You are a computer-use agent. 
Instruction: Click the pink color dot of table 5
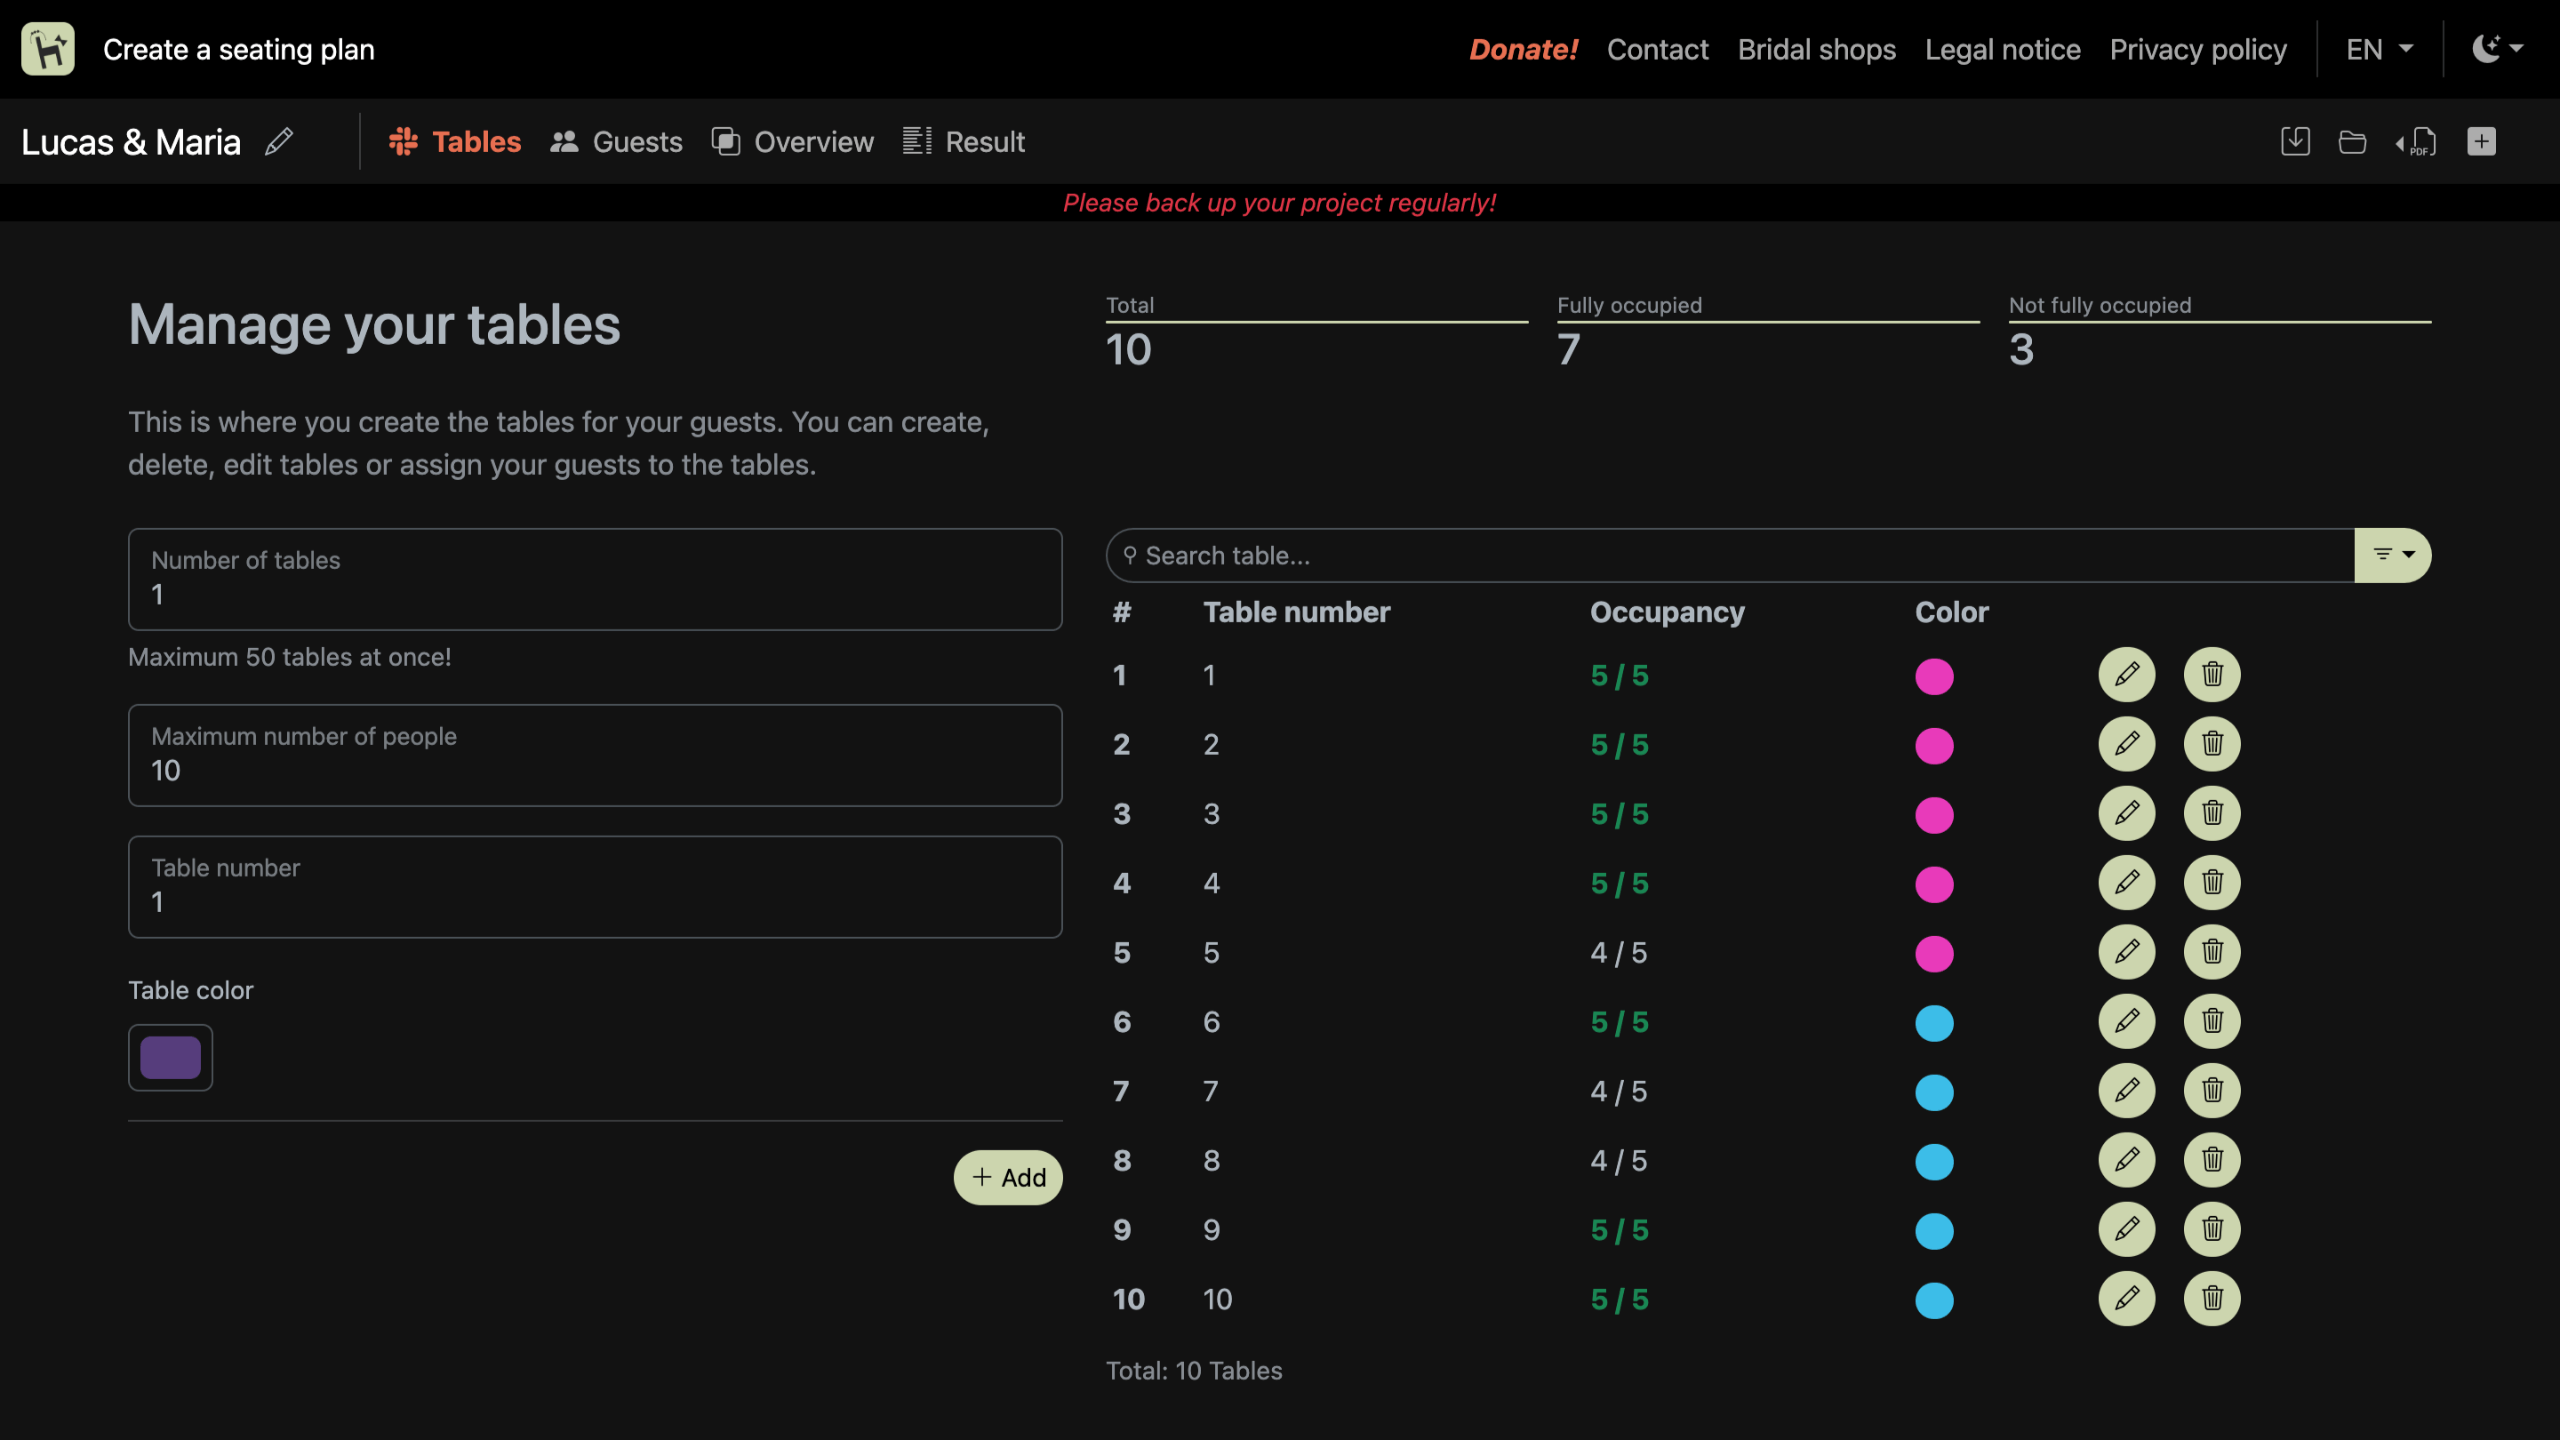point(1934,954)
